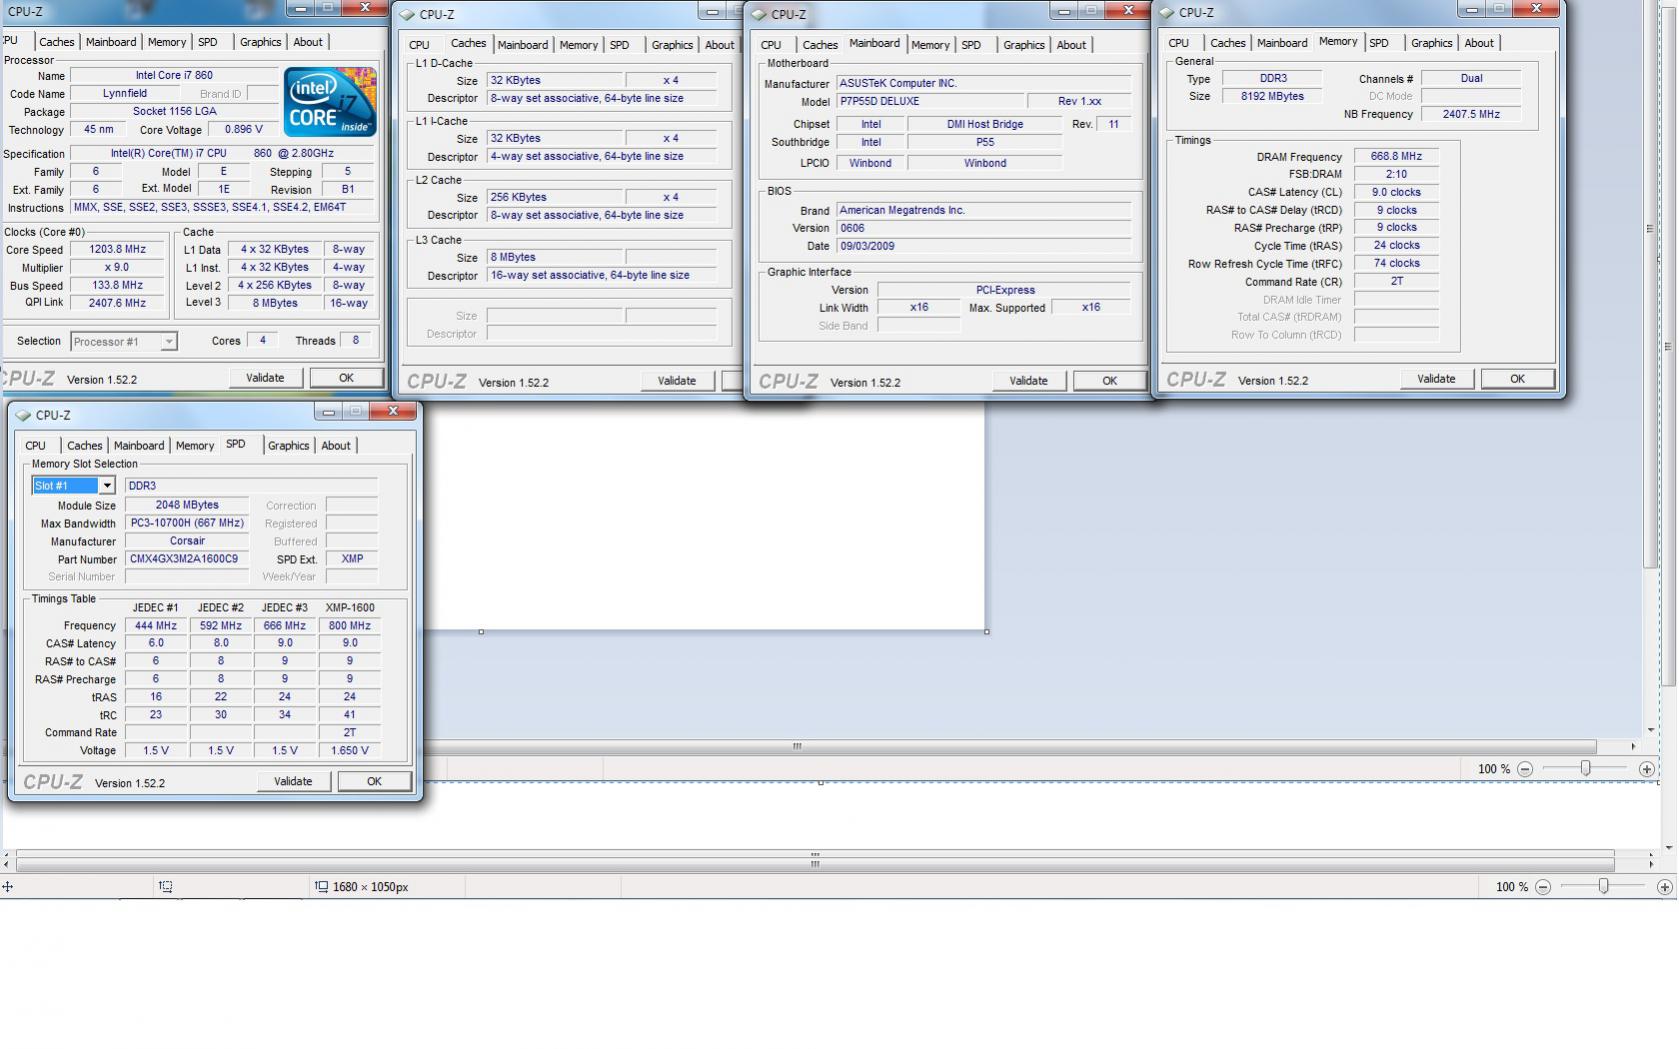
Task: Click the zoom slider handle in the bottom status bar
Action: [x=1604, y=887]
